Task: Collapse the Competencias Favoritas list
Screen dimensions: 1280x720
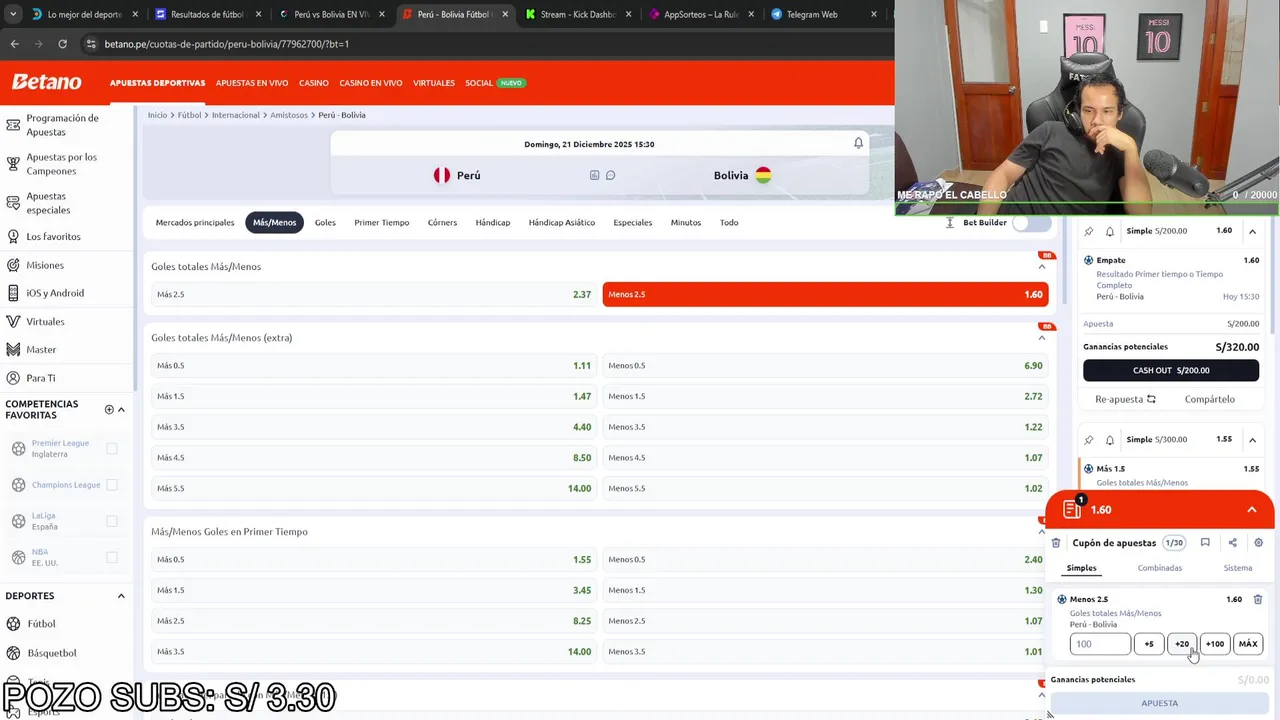Action: (x=121, y=409)
